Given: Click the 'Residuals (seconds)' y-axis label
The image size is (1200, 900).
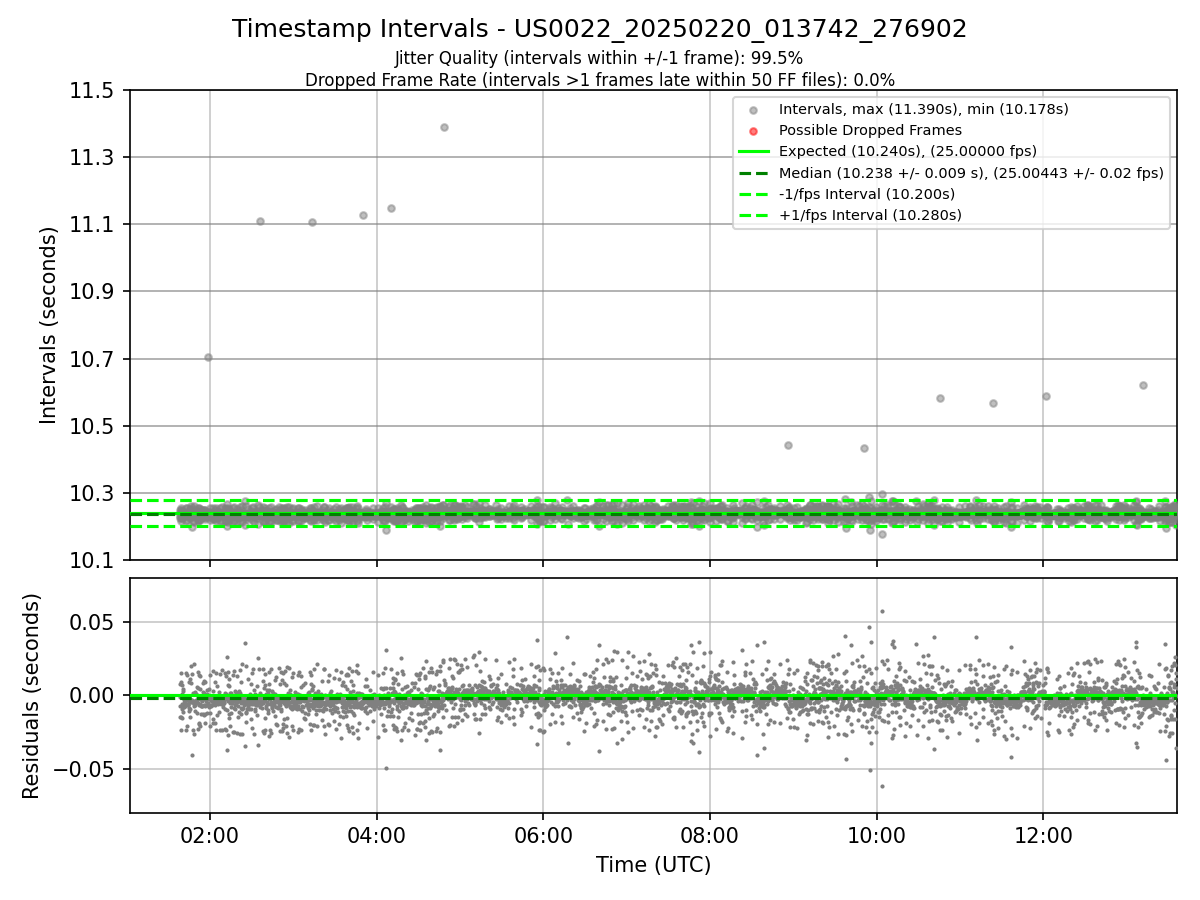Looking at the screenshot, I should pyautogui.click(x=32, y=696).
